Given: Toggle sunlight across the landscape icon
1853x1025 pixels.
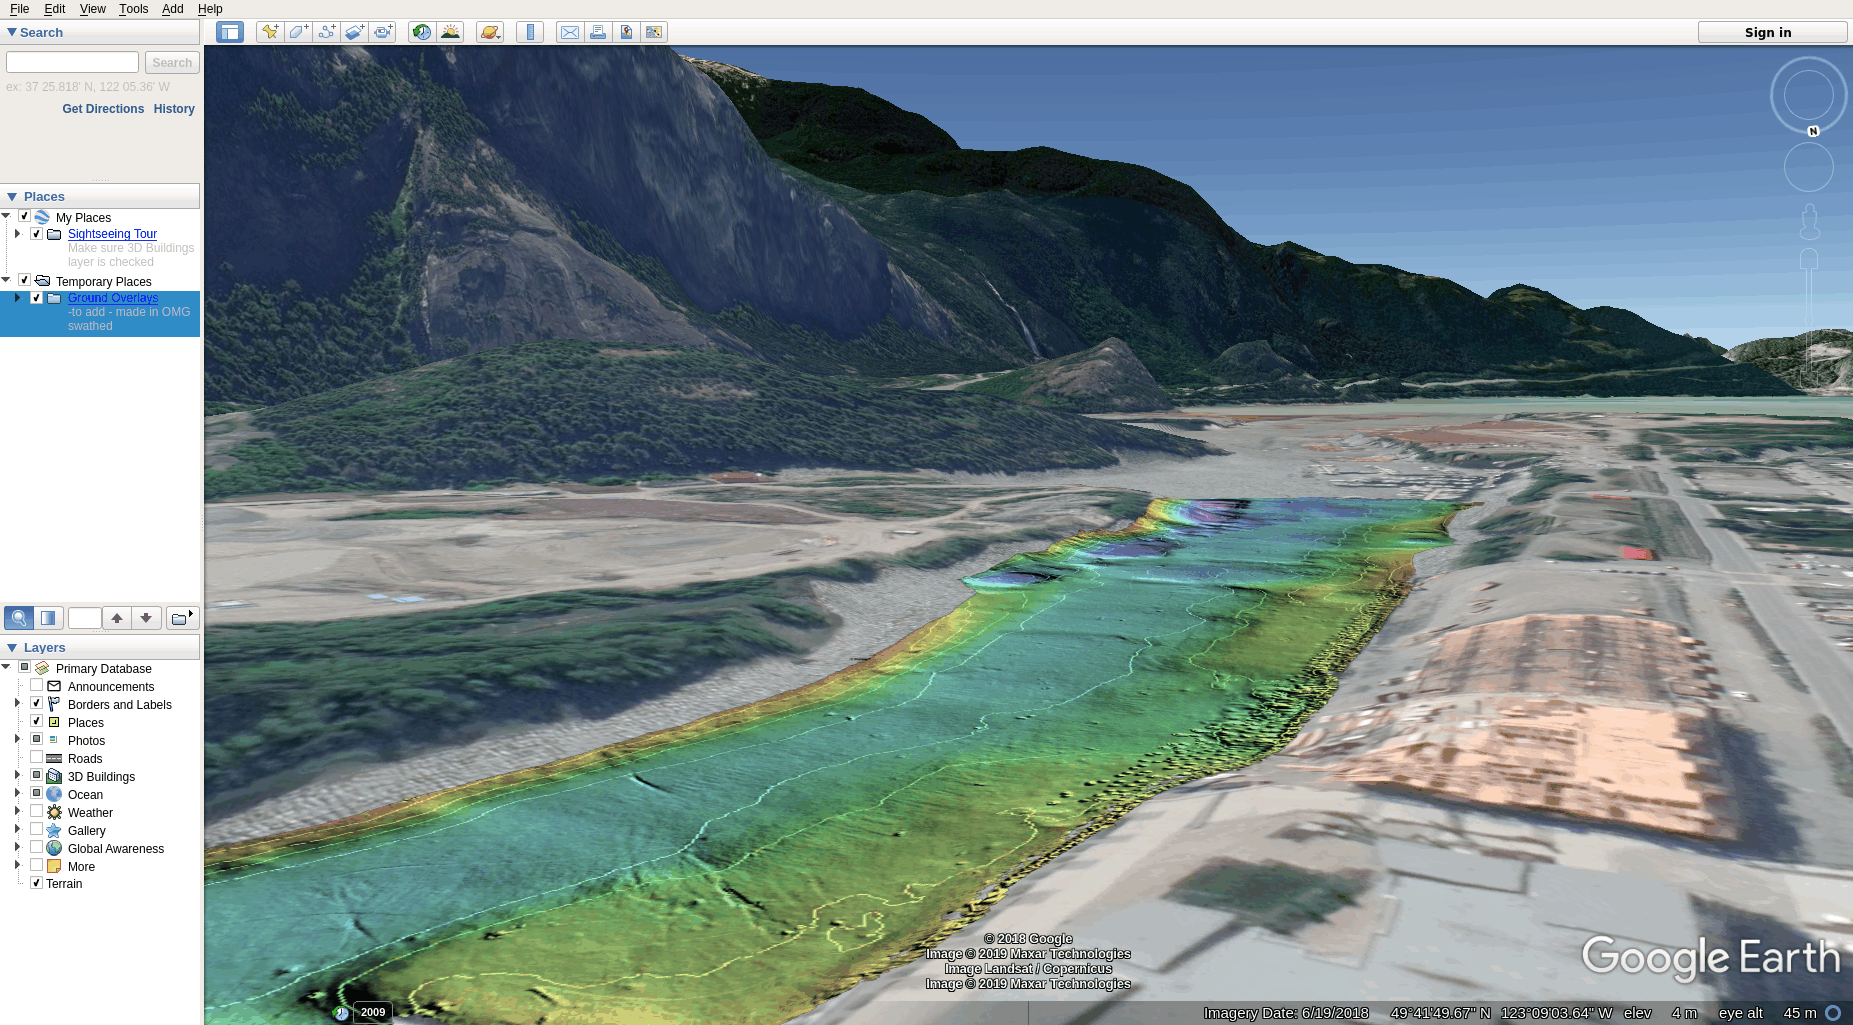Looking at the screenshot, I should point(450,32).
